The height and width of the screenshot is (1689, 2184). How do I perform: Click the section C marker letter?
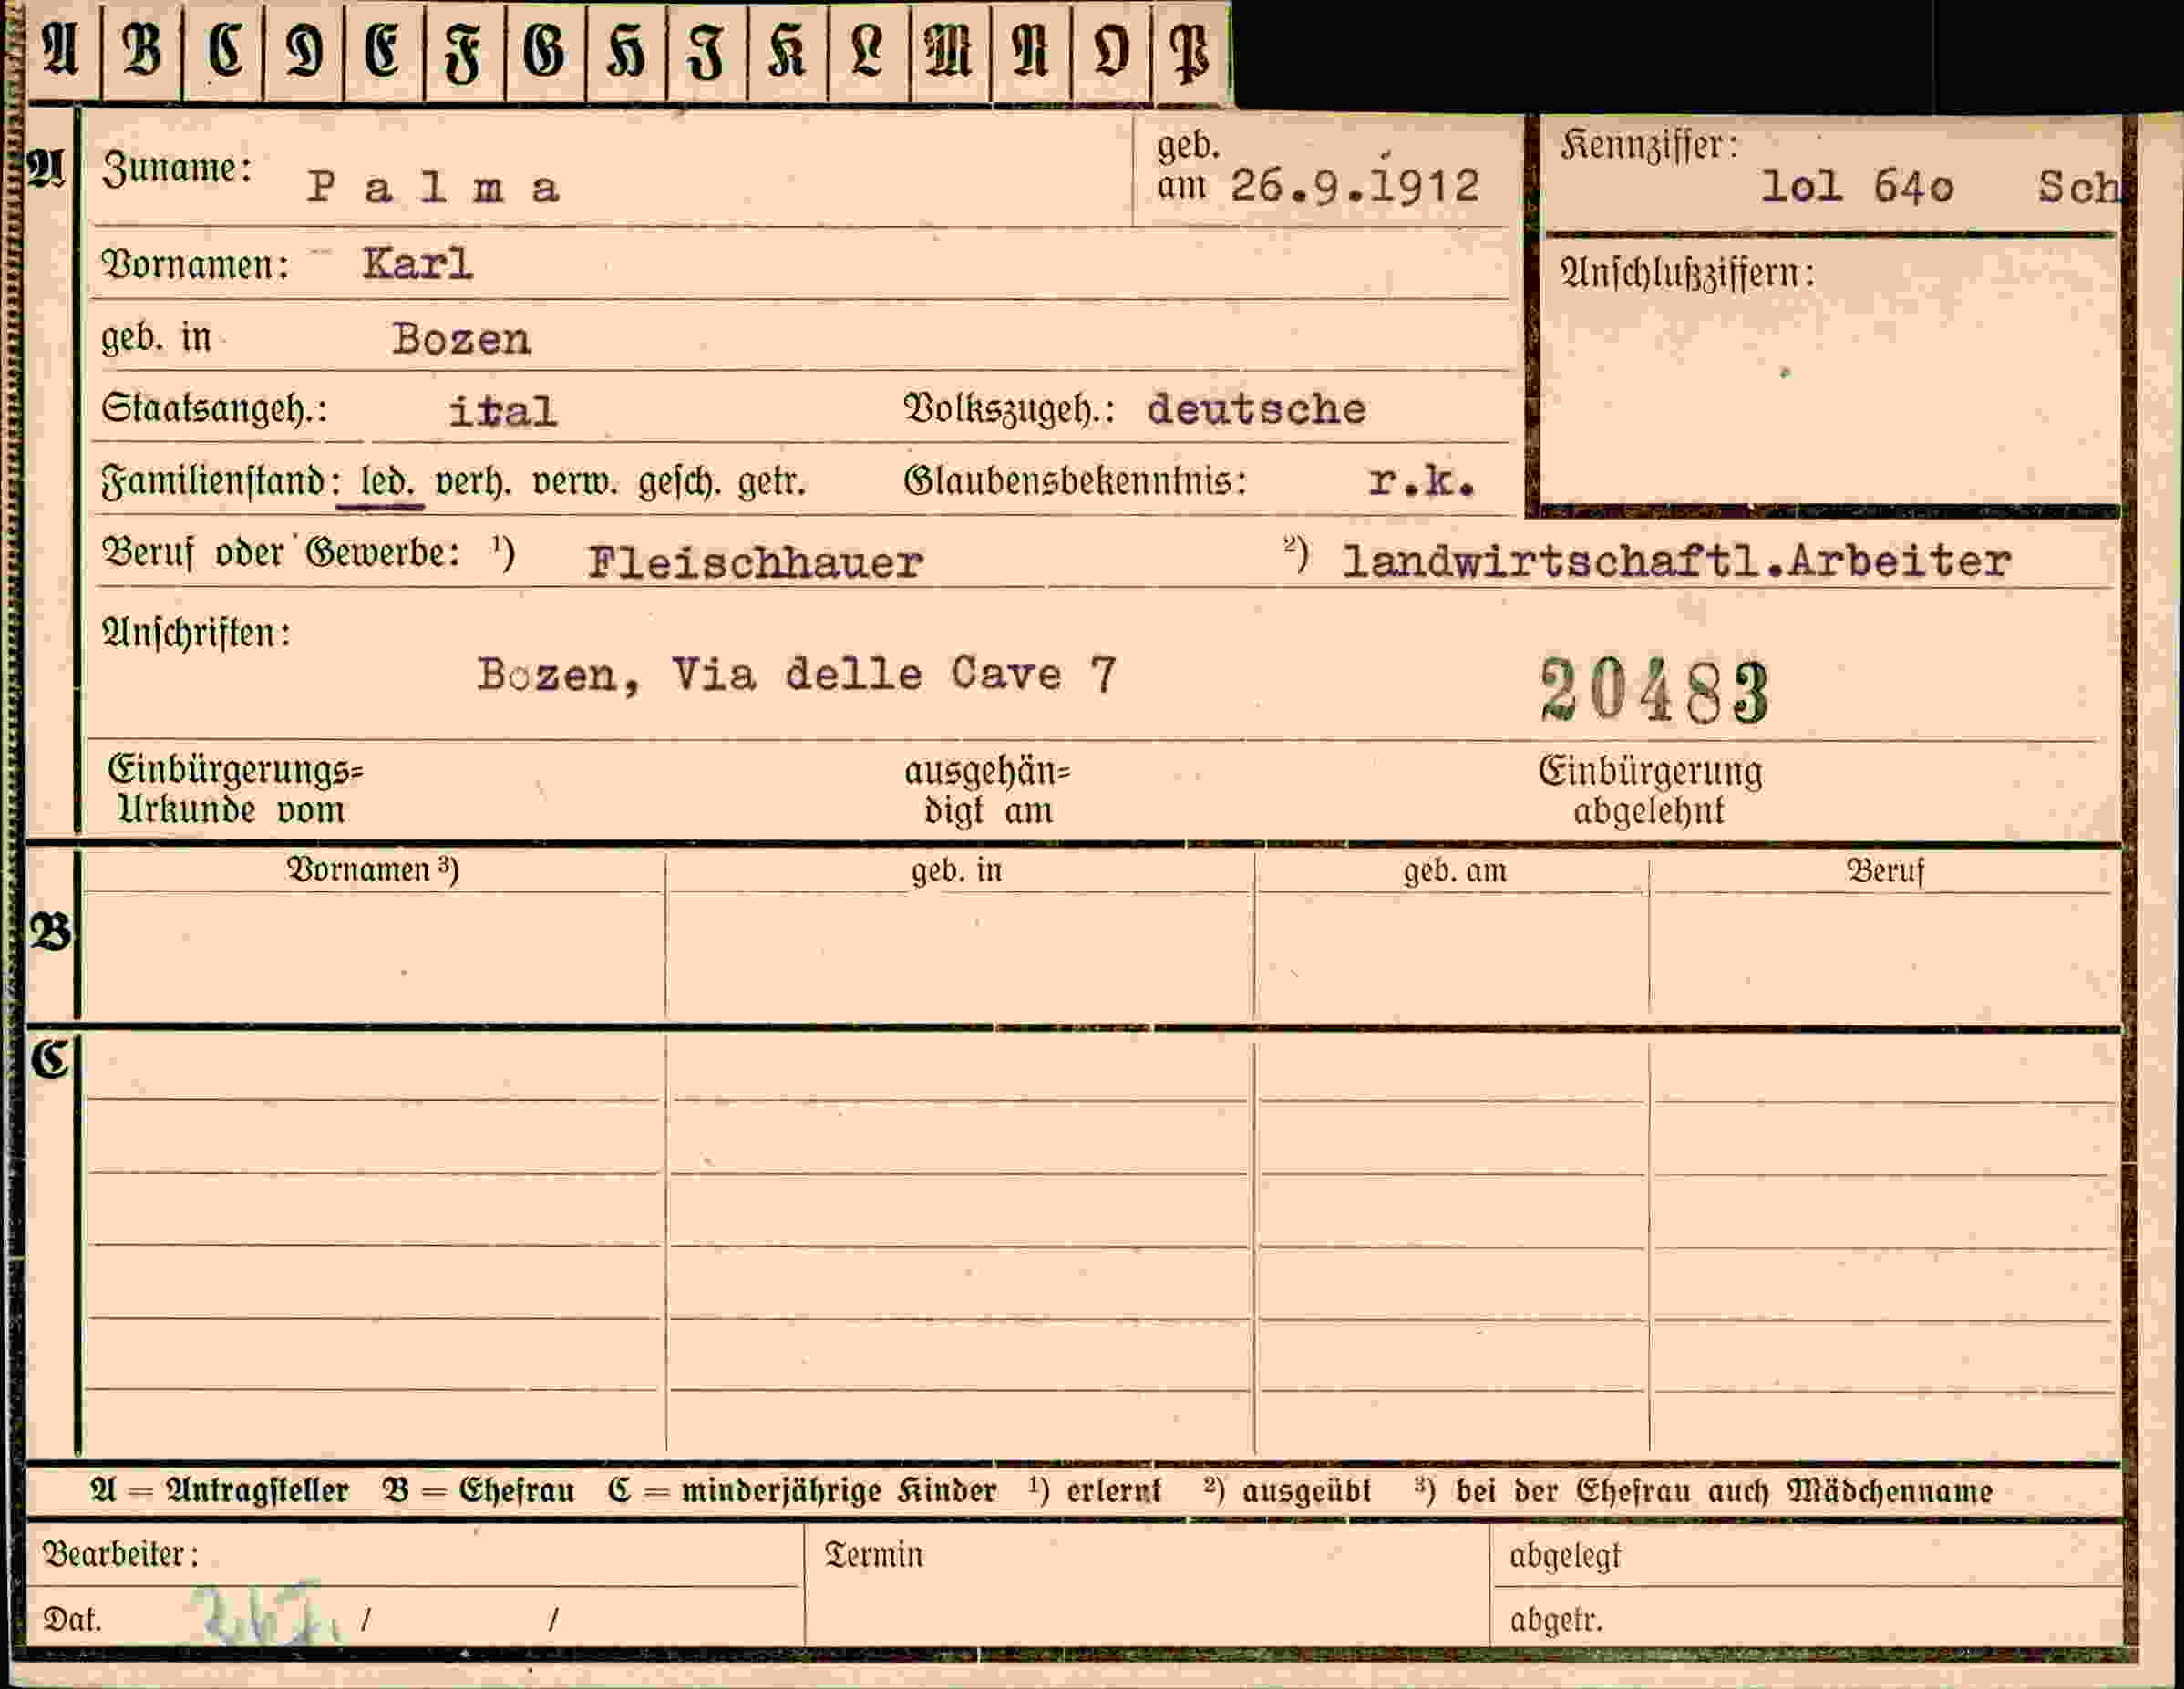coord(49,1059)
